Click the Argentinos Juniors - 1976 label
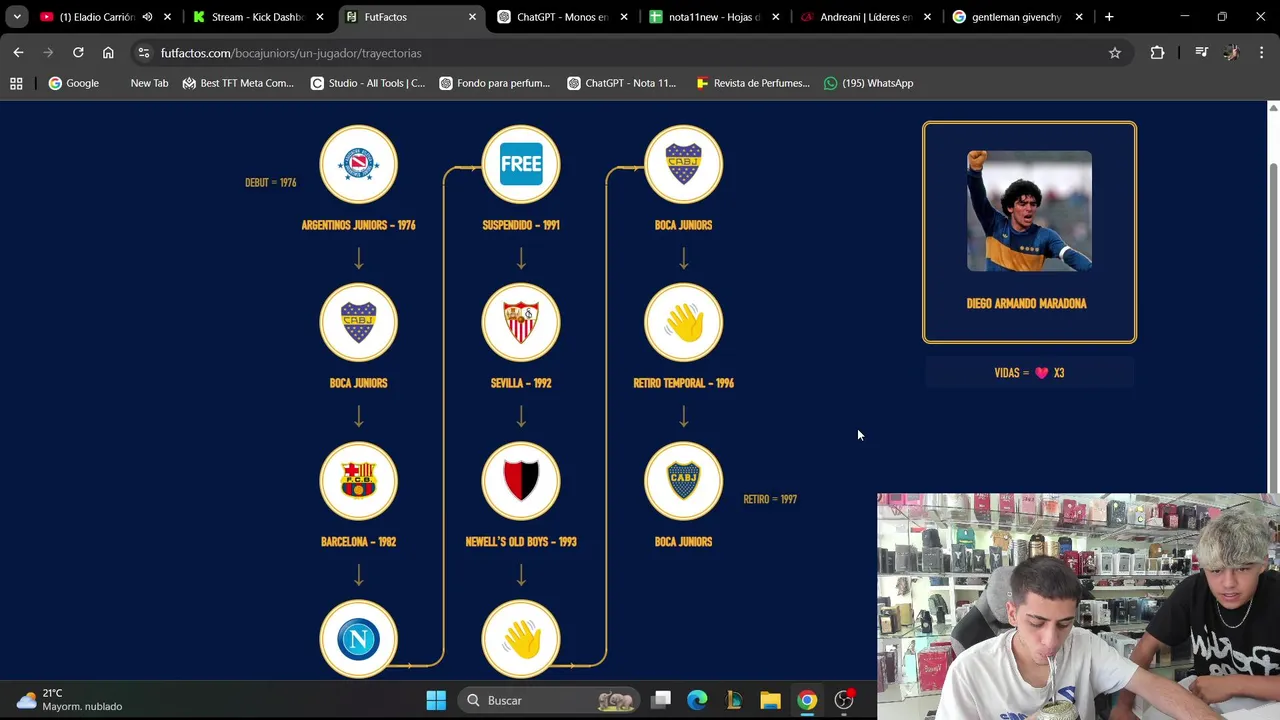The width and height of the screenshot is (1280, 720). pos(358,225)
